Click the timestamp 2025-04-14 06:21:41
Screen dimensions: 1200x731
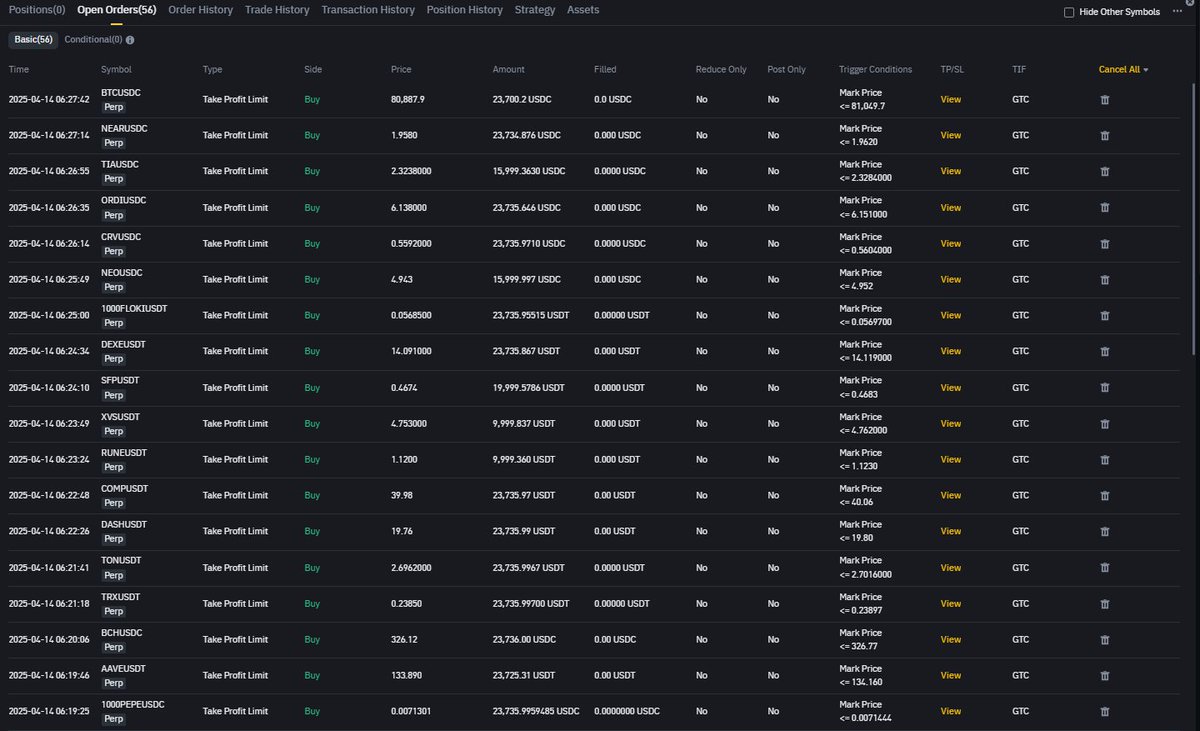pos(49,568)
